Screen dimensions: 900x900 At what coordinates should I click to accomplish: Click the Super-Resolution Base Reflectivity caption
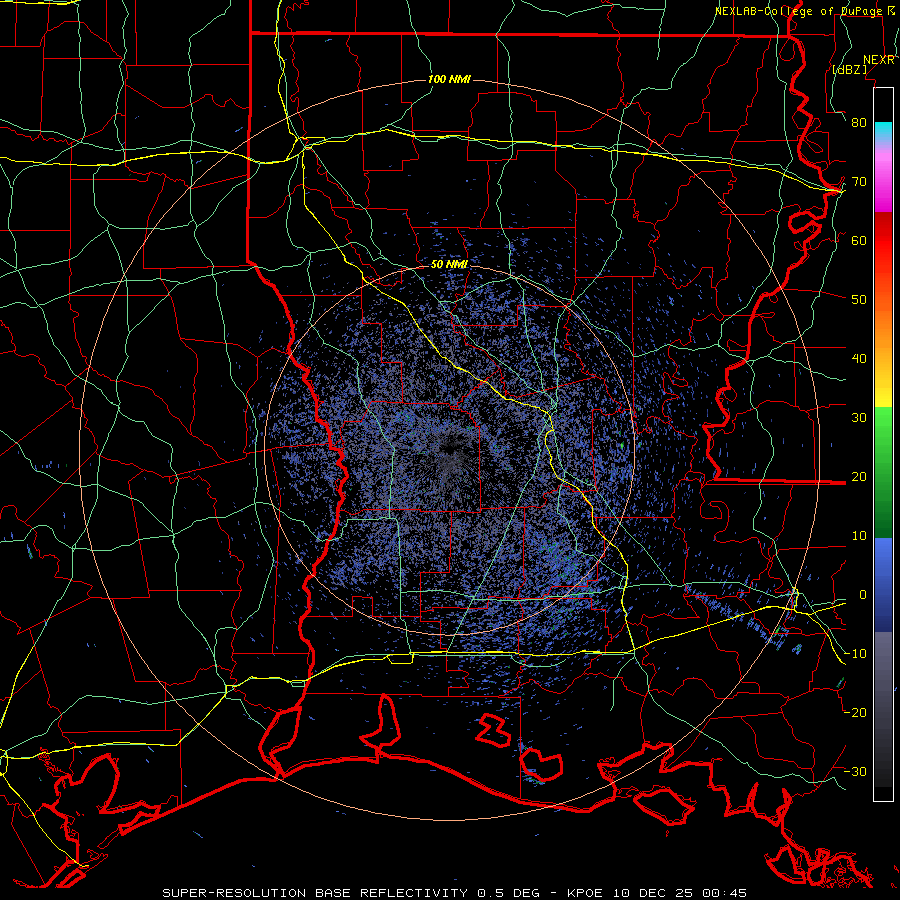pos(455,893)
